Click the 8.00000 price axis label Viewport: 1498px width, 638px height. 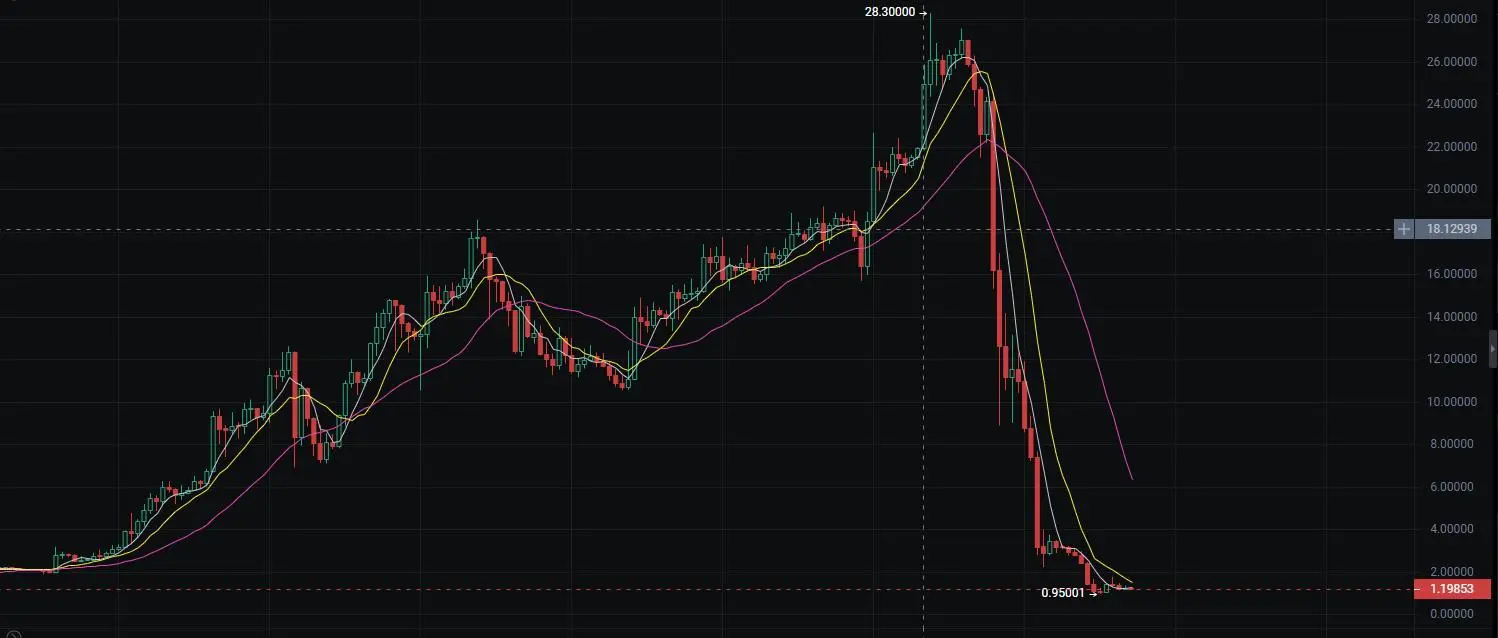(x=1454, y=444)
